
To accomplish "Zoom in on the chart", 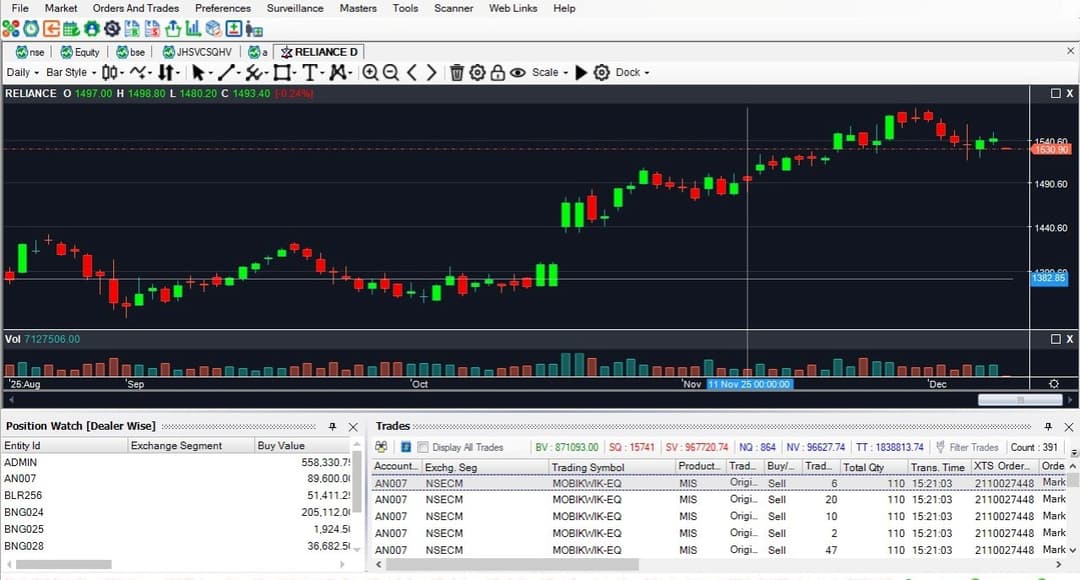I will 371,72.
